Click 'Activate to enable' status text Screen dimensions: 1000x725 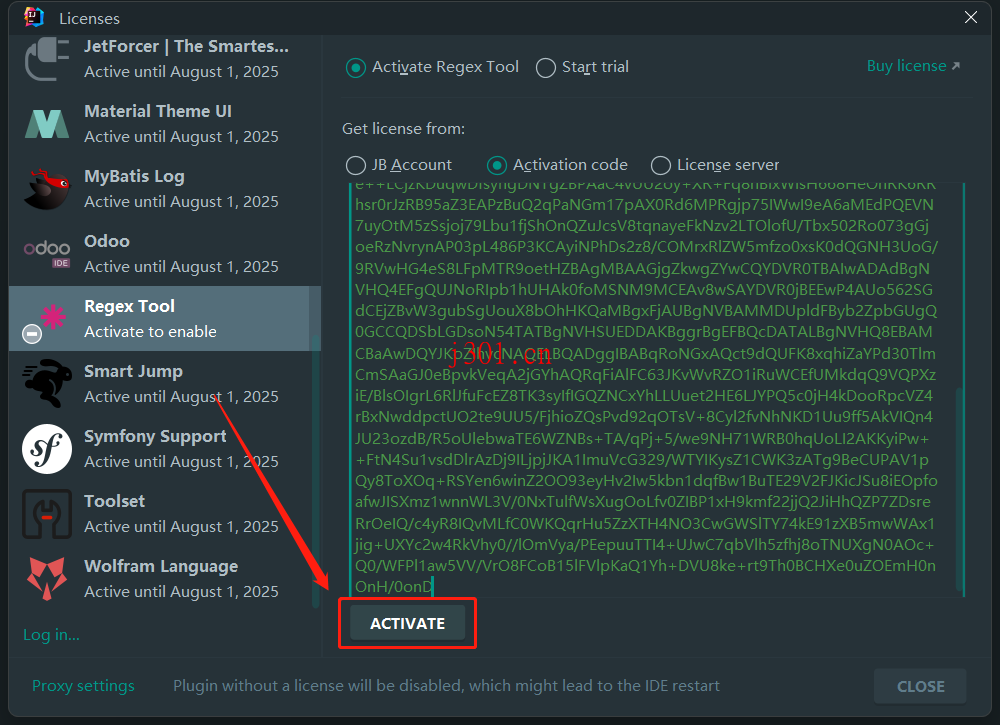pos(151,332)
